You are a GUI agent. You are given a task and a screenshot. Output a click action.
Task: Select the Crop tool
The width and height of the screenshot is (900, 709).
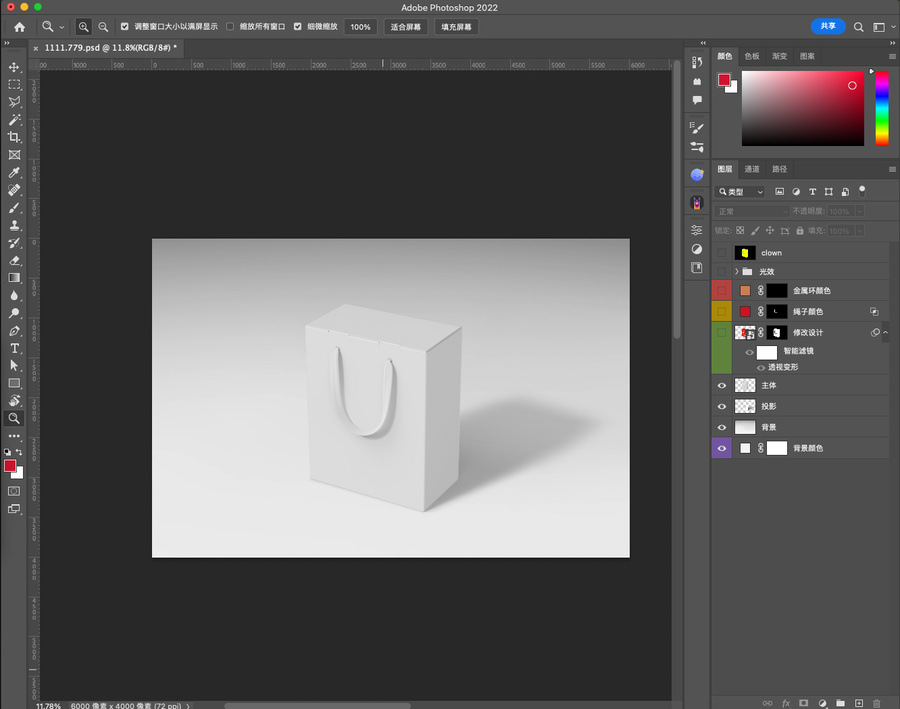[x=14, y=137]
